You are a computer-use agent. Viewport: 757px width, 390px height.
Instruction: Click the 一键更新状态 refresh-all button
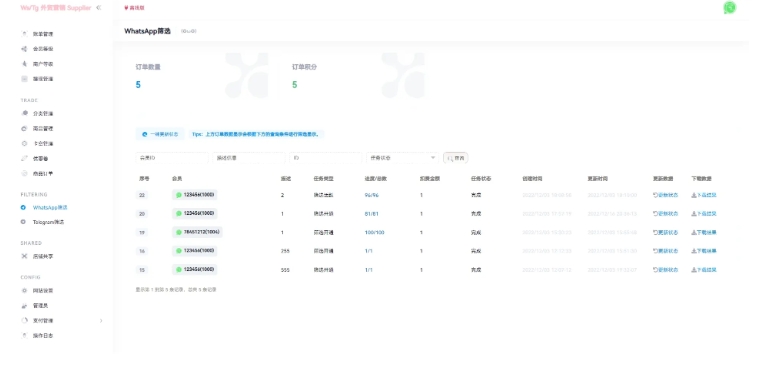coord(160,134)
